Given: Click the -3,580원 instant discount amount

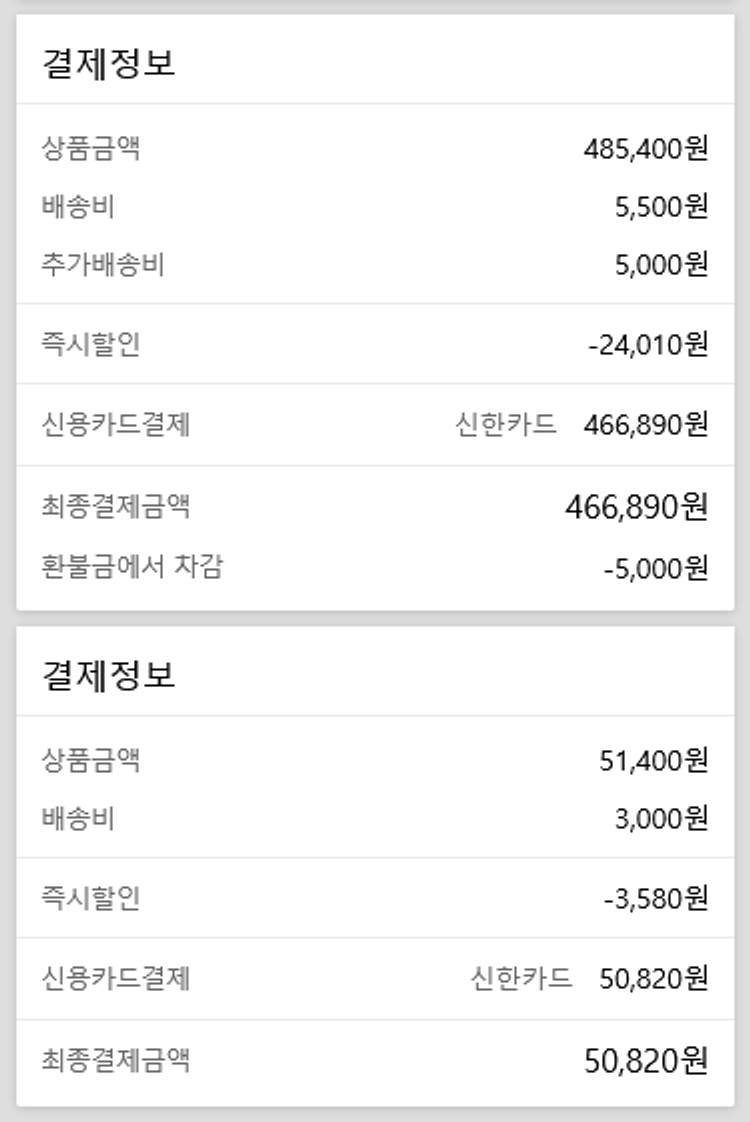Looking at the screenshot, I should 656,898.
